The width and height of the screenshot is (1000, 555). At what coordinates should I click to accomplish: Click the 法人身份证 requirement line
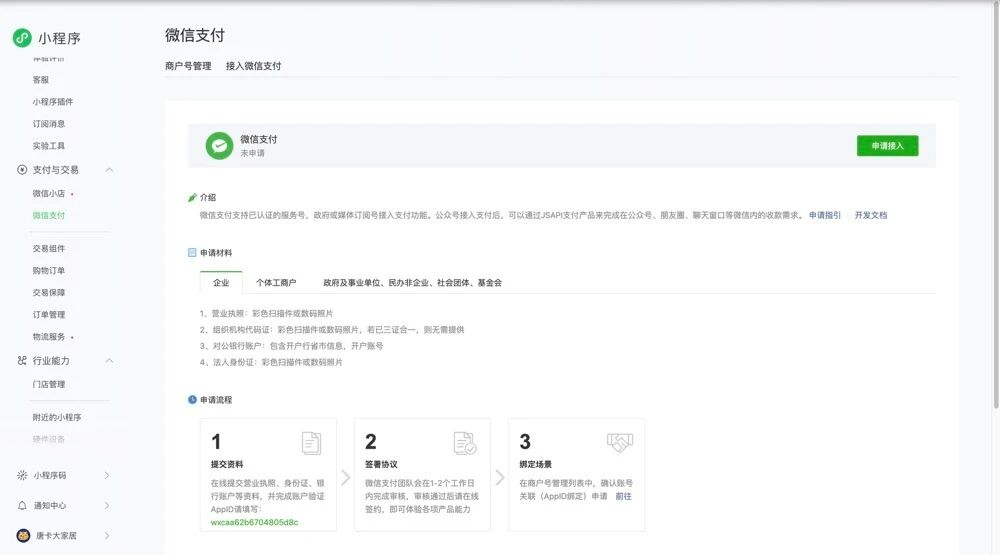point(271,362)
